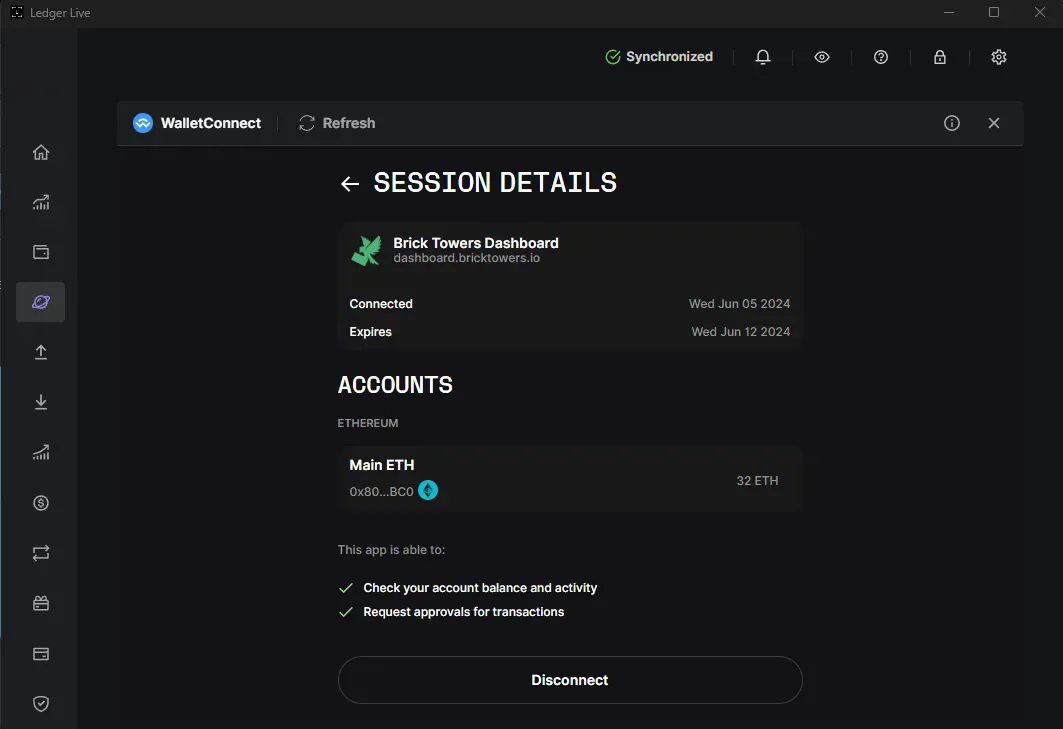Open the Portfolio home icon in sidebar
This screenshot has width=1063, height=729.
tap(41, 152)
